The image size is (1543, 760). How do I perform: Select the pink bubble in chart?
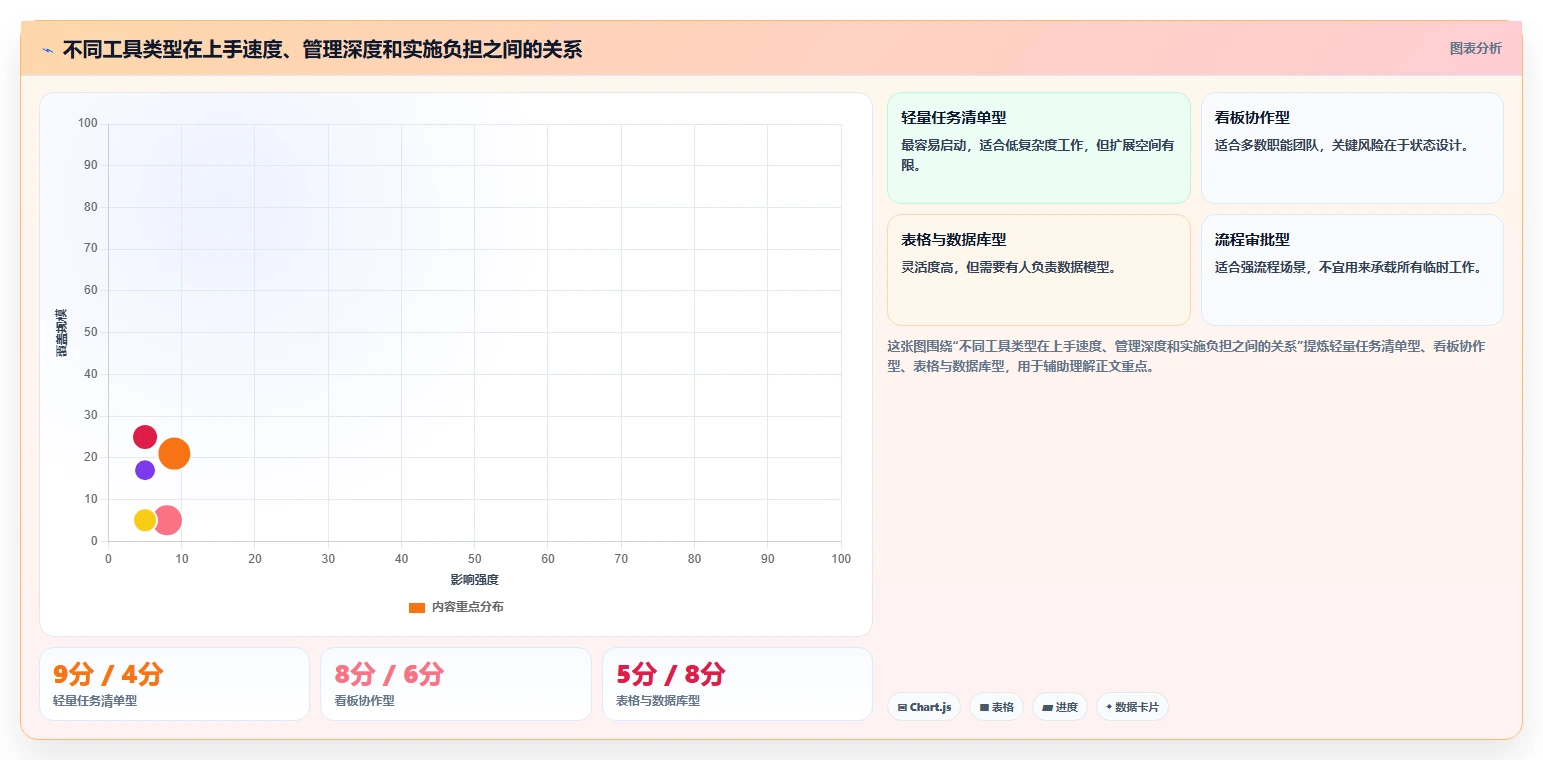click(167, 520)
